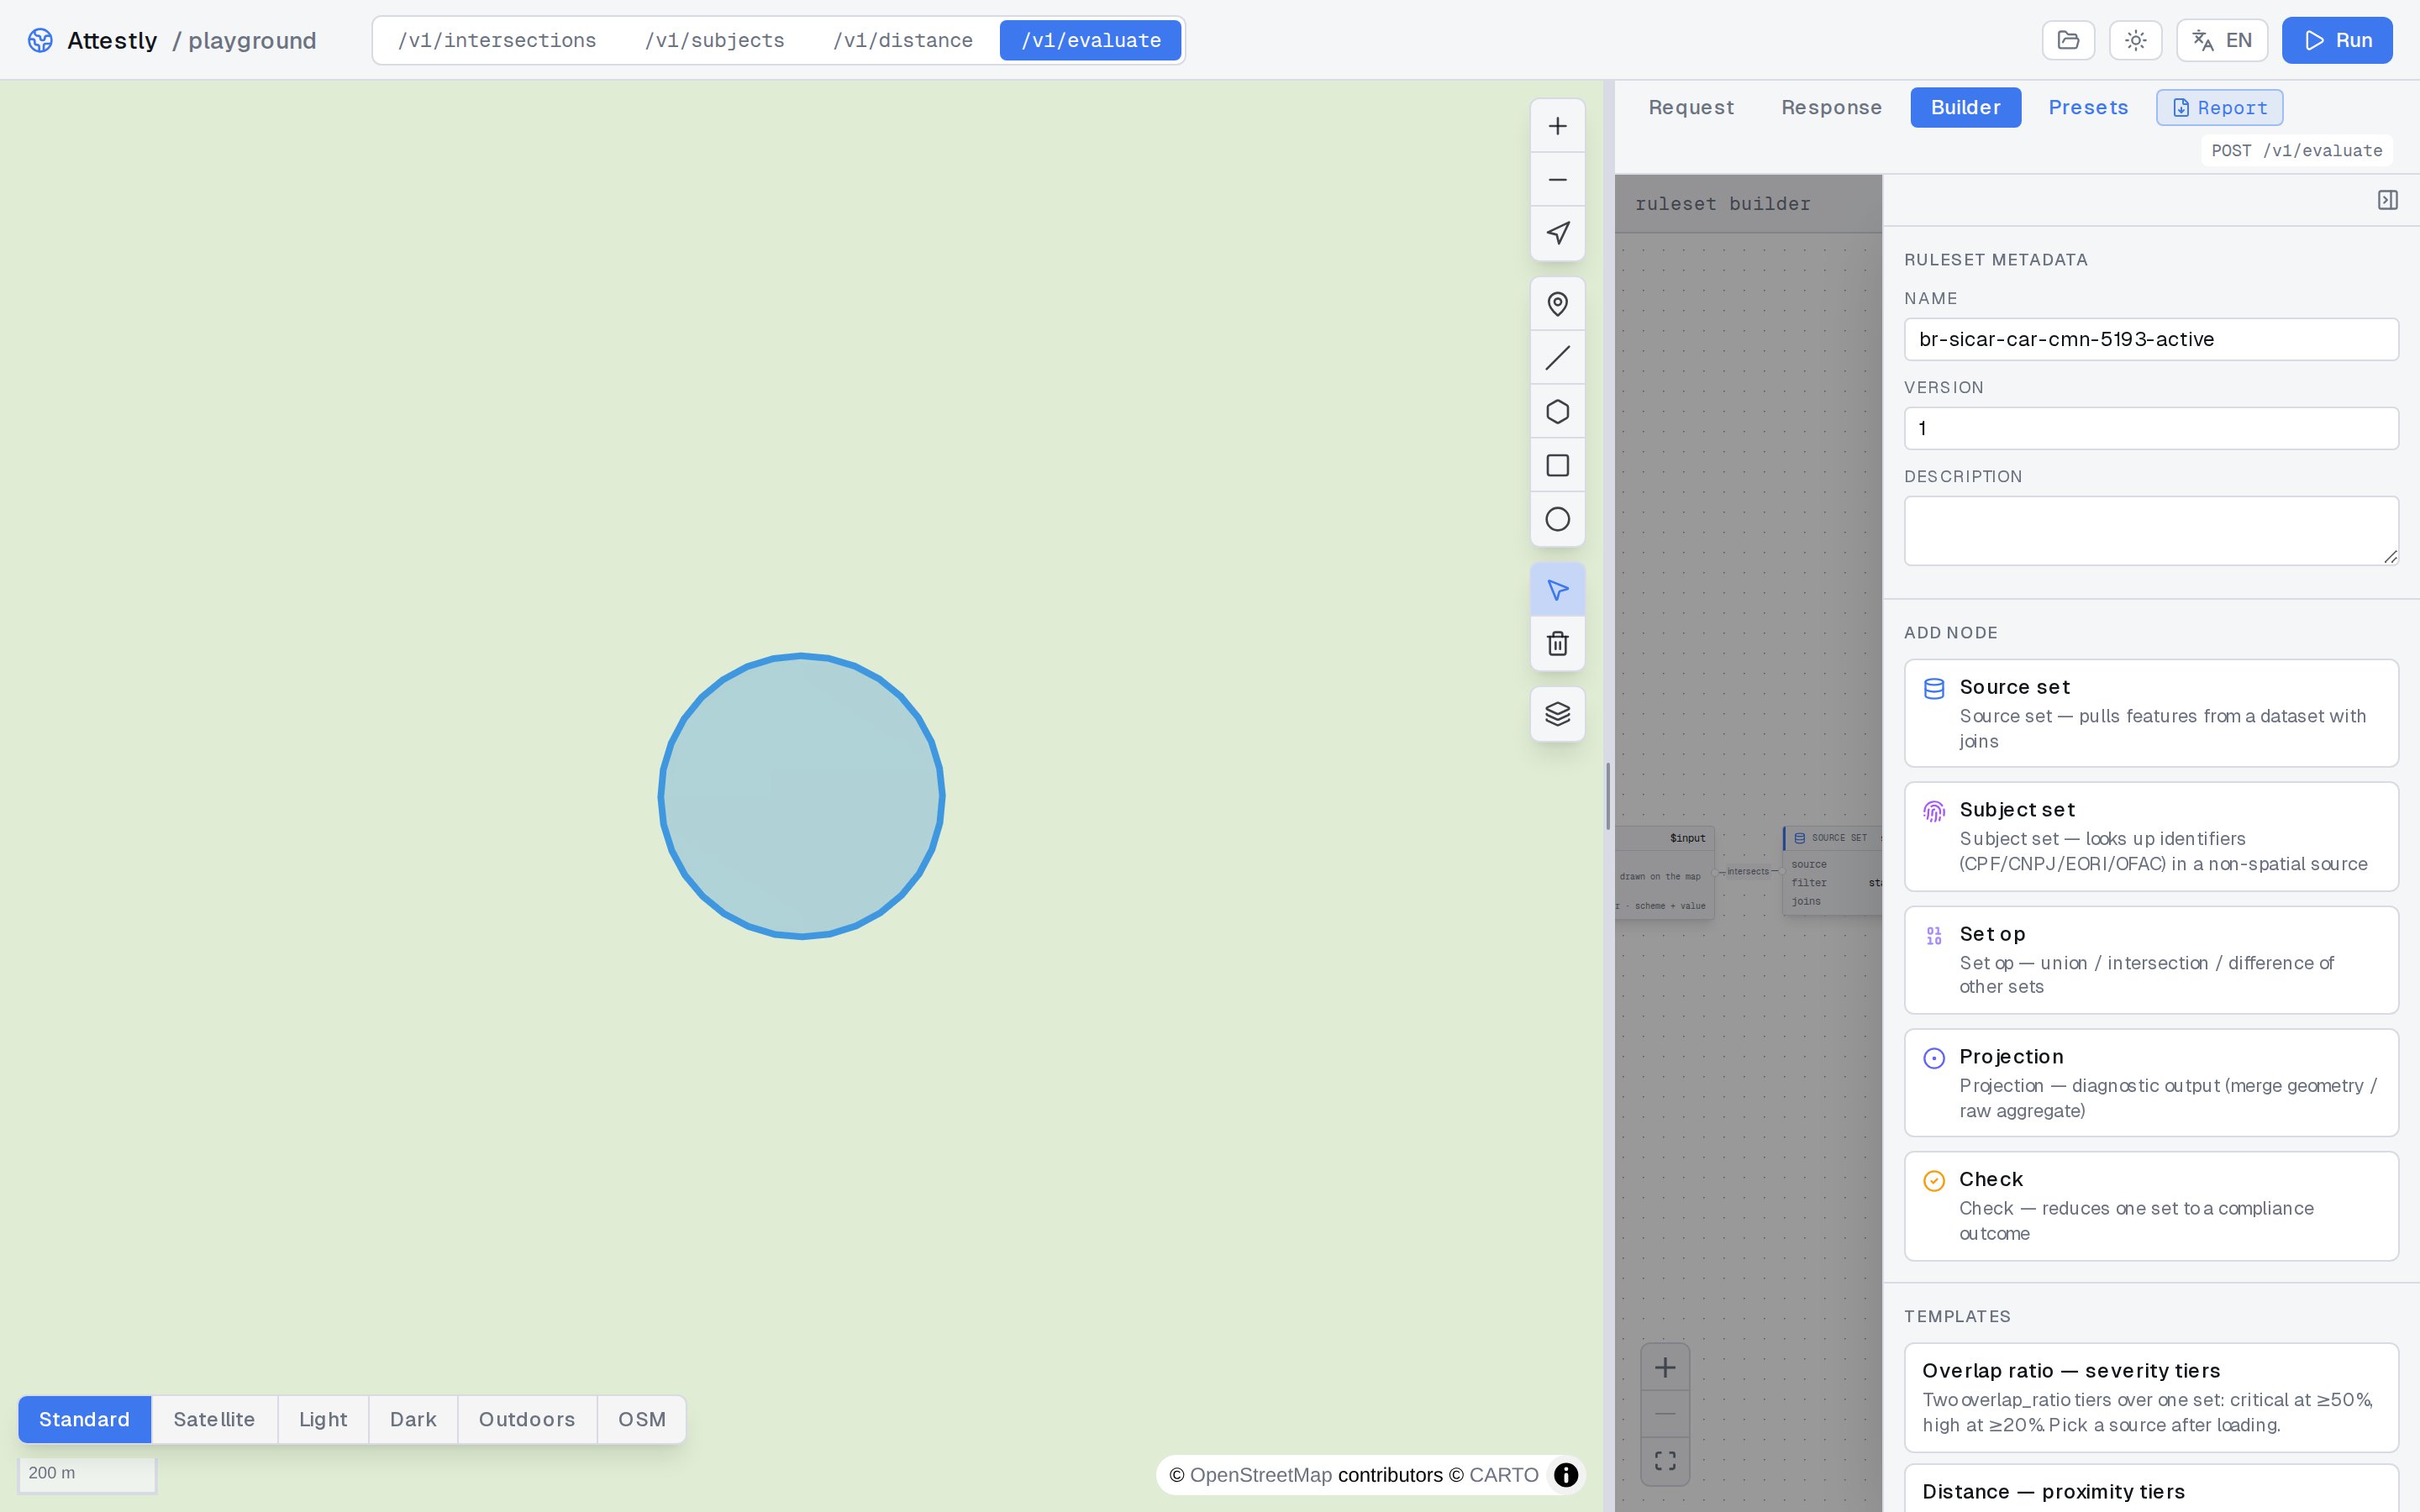The image size is (2420, 1512).
Task: Zoom out on ruleset builder canvas
Action: [x=1665, y=1414]
